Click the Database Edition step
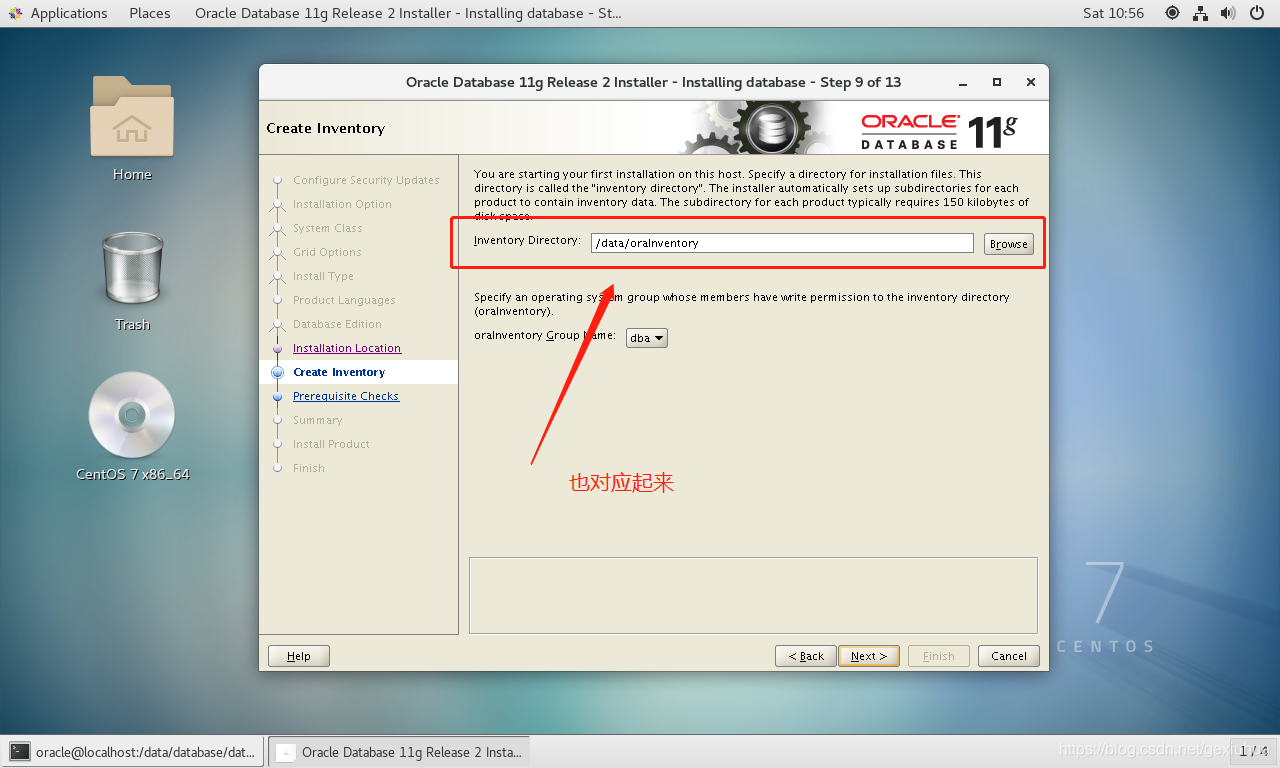 point(337,324)
